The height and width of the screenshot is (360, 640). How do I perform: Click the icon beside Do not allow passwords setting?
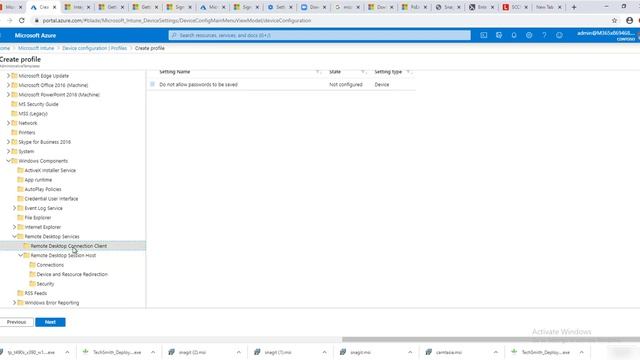(152, 84)
